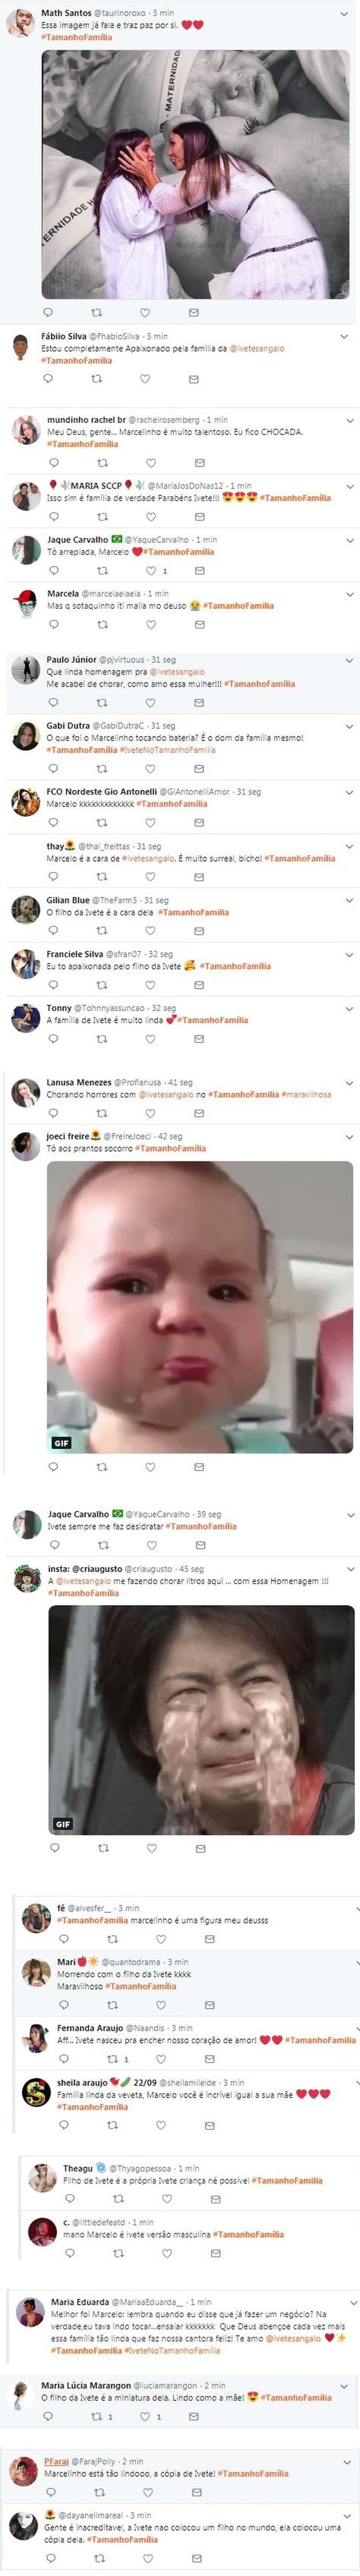Reply to Math Santos's tweet
The image size is (360, 2576).
pos(47,313)
